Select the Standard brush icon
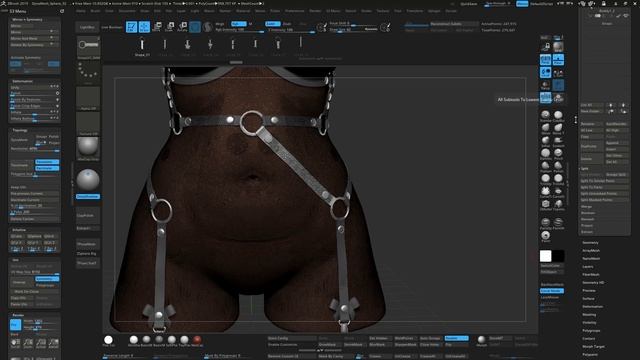The height and width of the screenshot is (360, 640). coord(545,116)
